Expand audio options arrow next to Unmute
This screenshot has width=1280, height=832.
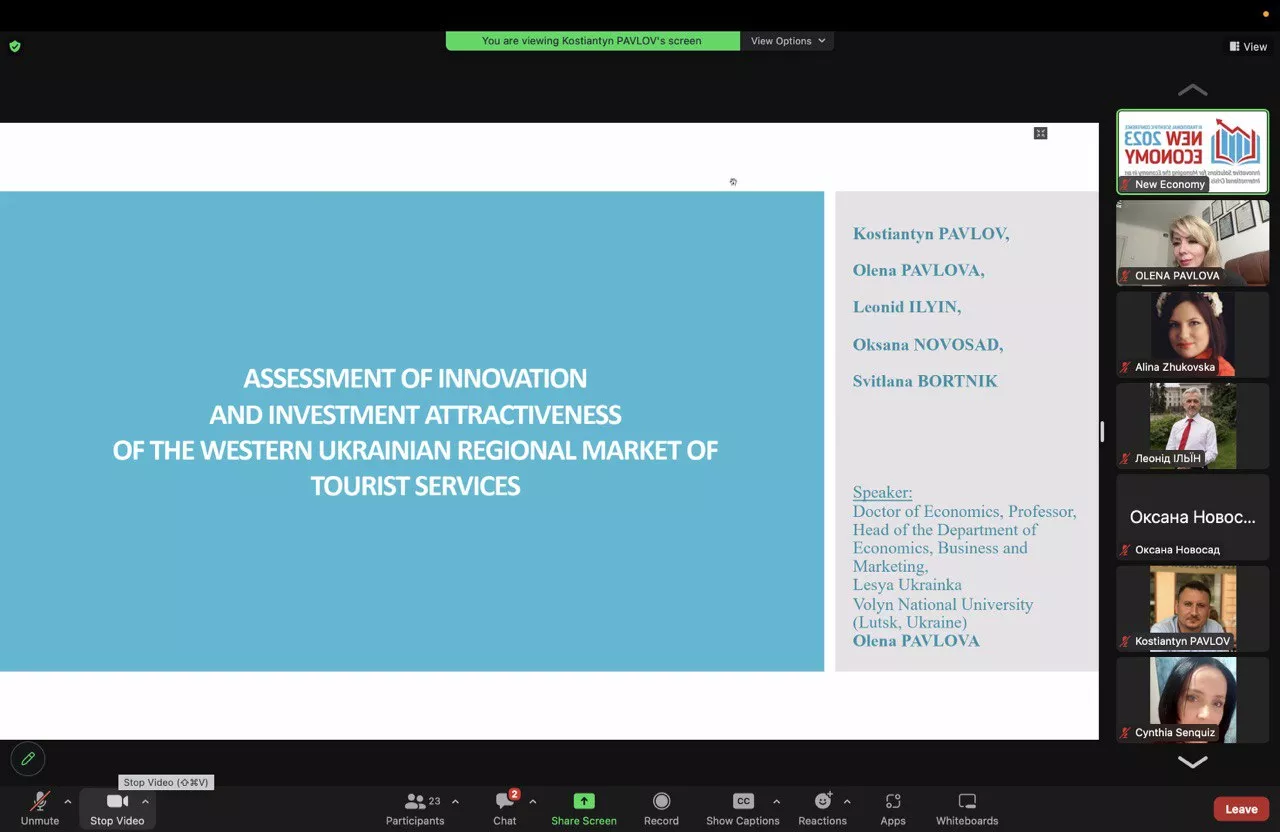68,801
